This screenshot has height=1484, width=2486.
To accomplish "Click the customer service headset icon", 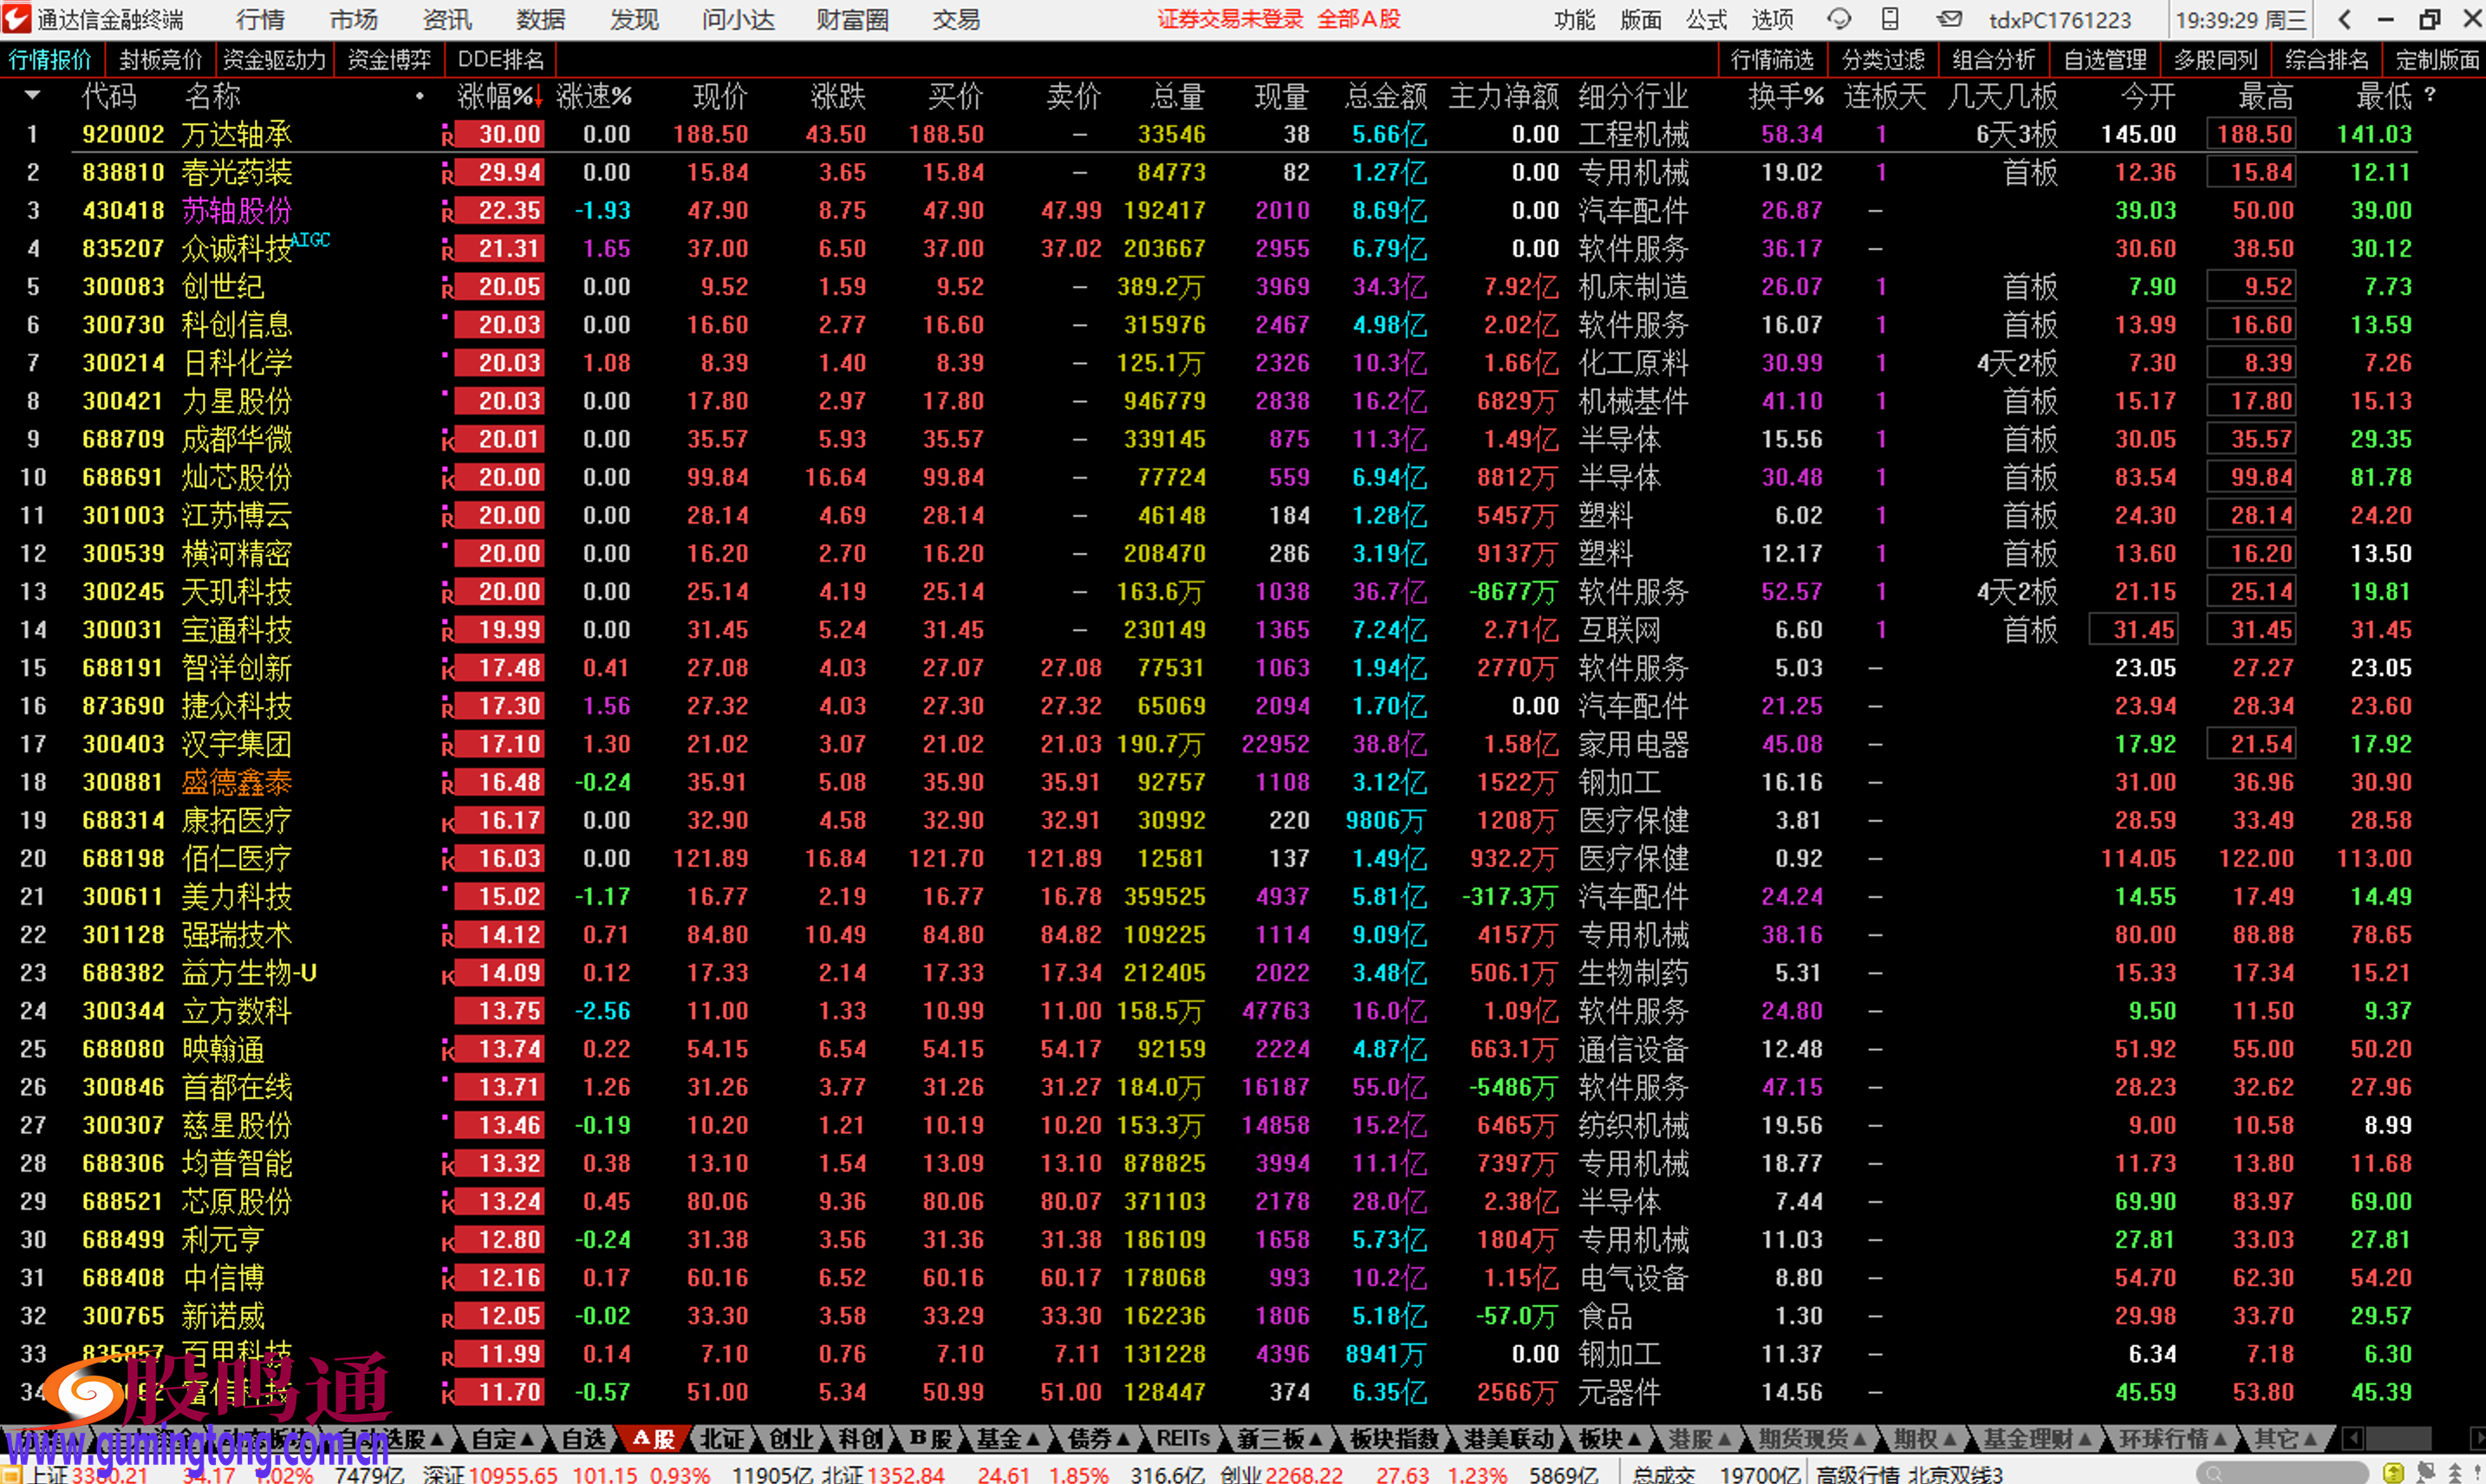I will point(1838,19).
